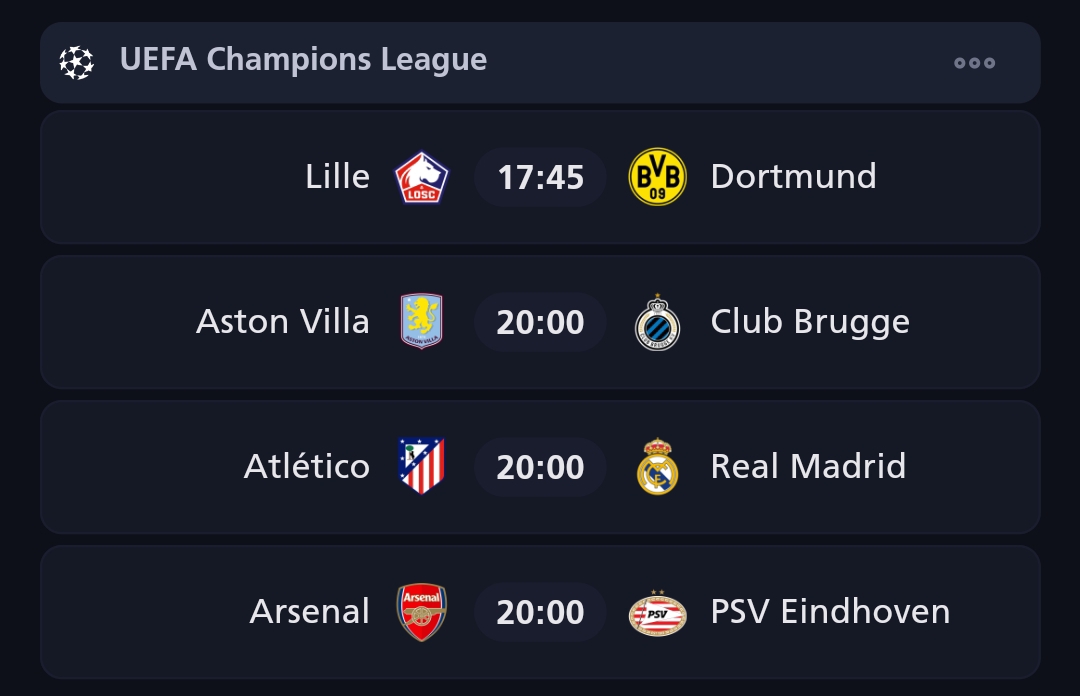Select the Atlético team name
The height and width of the screenshot is (696, 1080).
point(306,467)
